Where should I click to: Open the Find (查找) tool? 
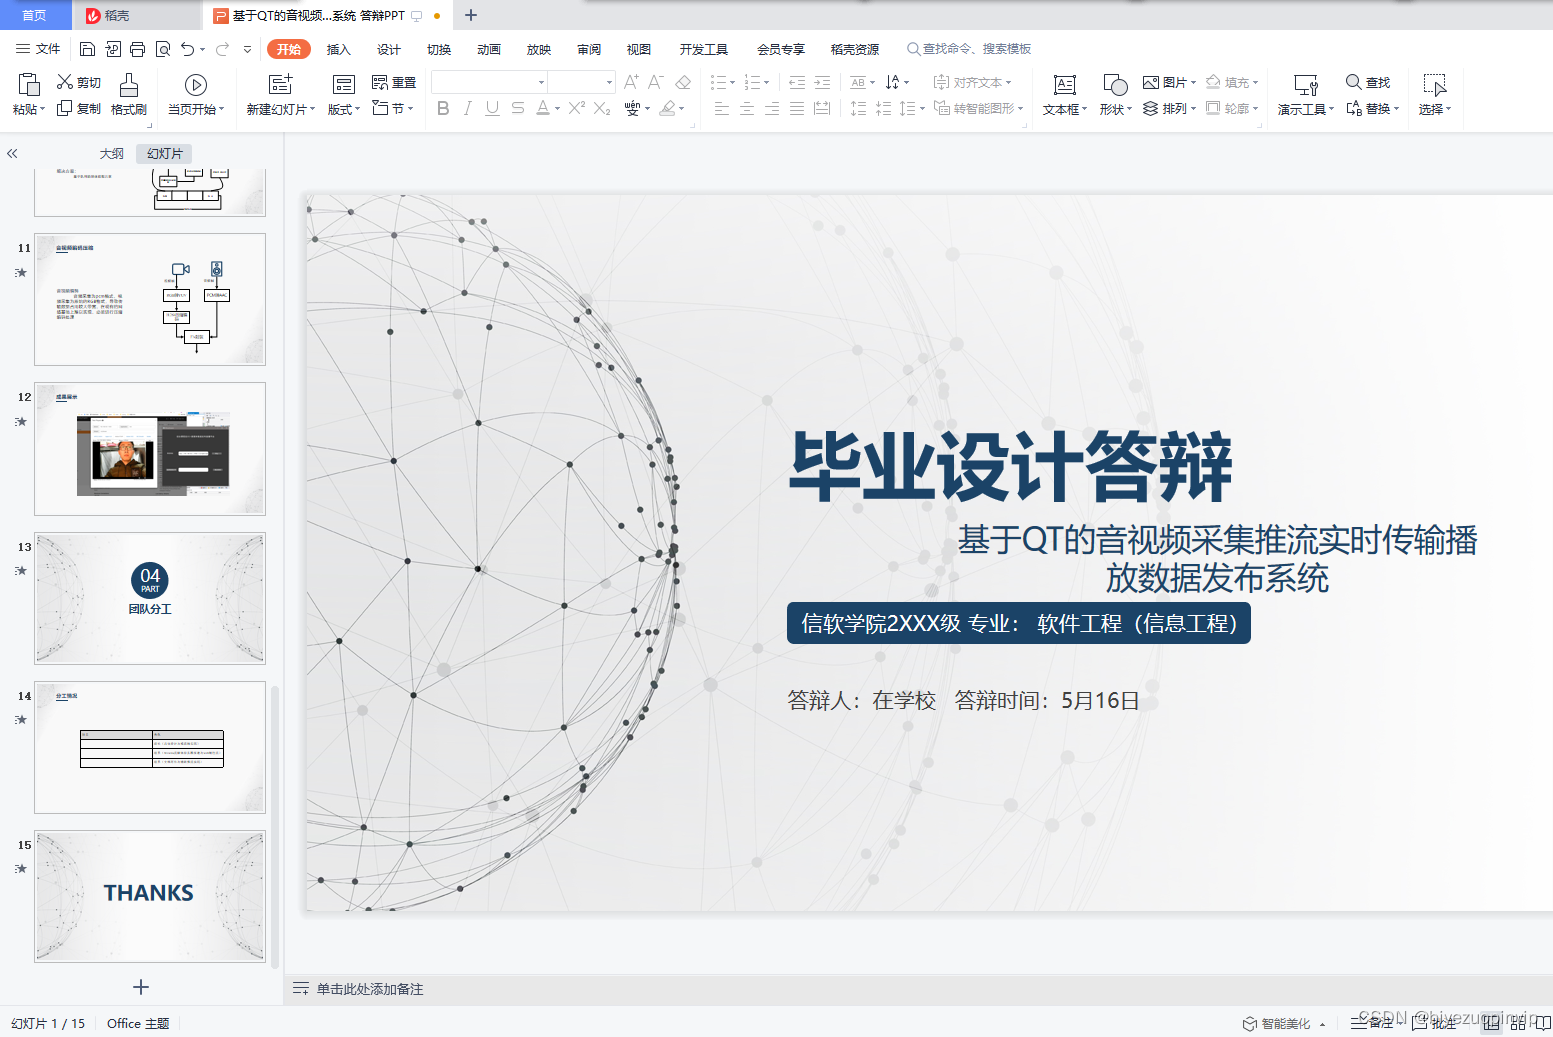click(x=1369, y=83)
